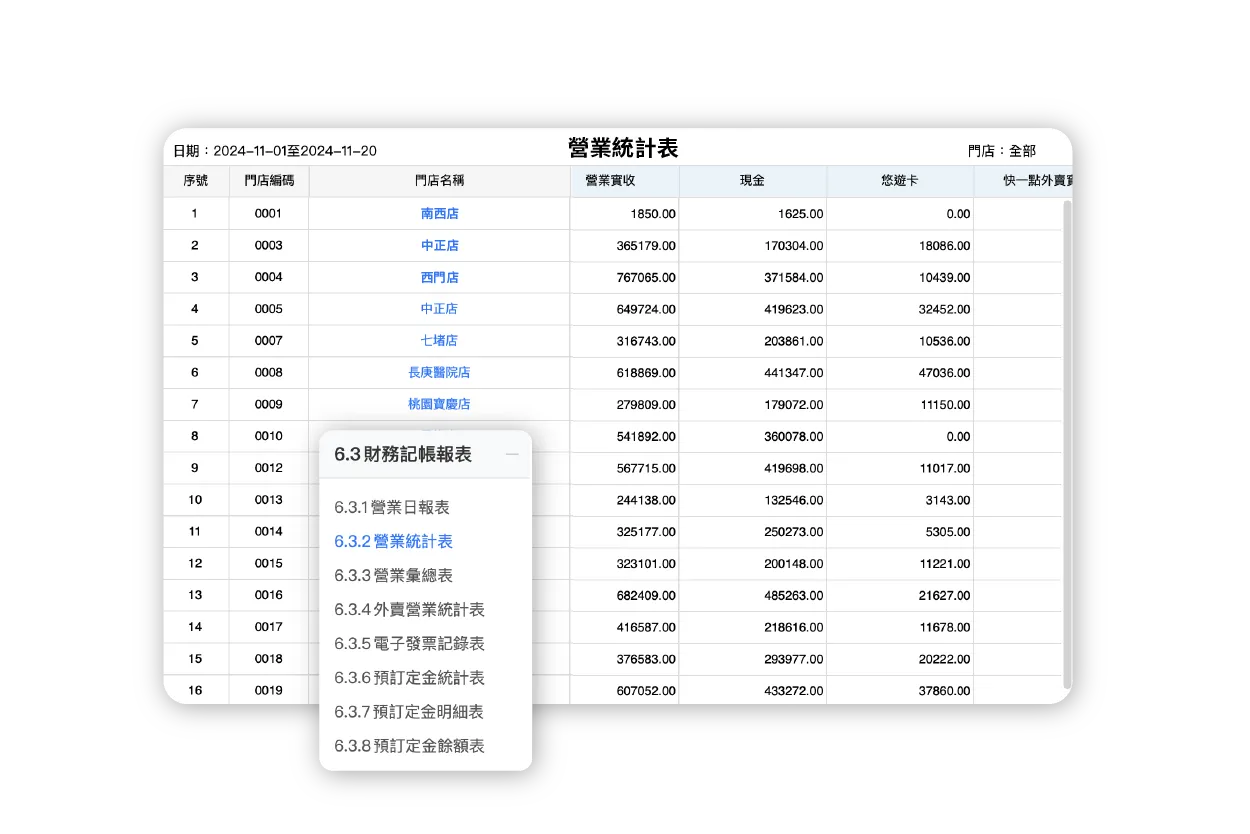Click the 門店編碼 column header

(269, 181)
